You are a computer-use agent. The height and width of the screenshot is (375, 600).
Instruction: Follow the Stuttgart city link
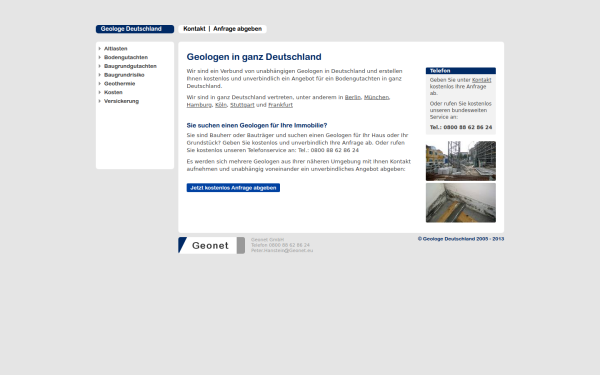[242, 105]
